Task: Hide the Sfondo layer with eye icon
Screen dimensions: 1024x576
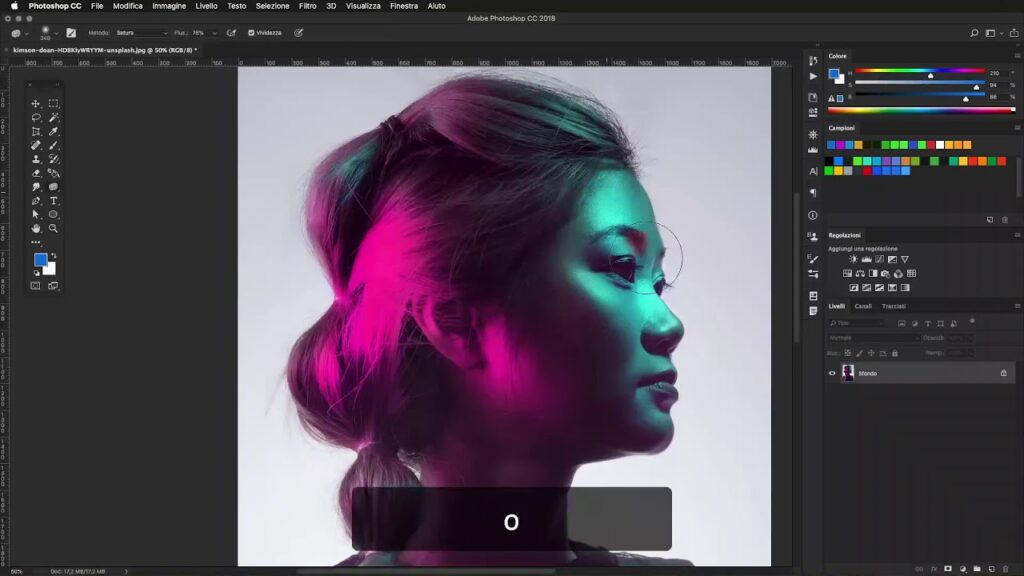Action: point(832,373)
